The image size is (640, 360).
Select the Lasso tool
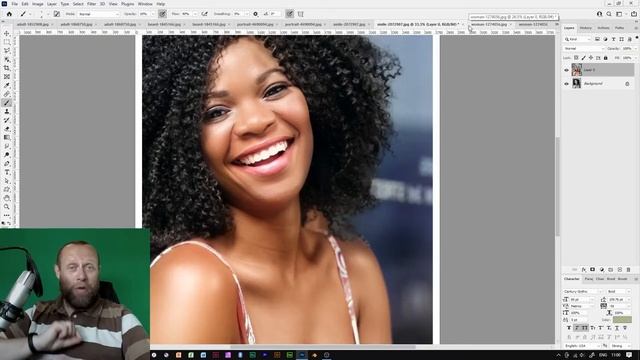click(7, 51)
